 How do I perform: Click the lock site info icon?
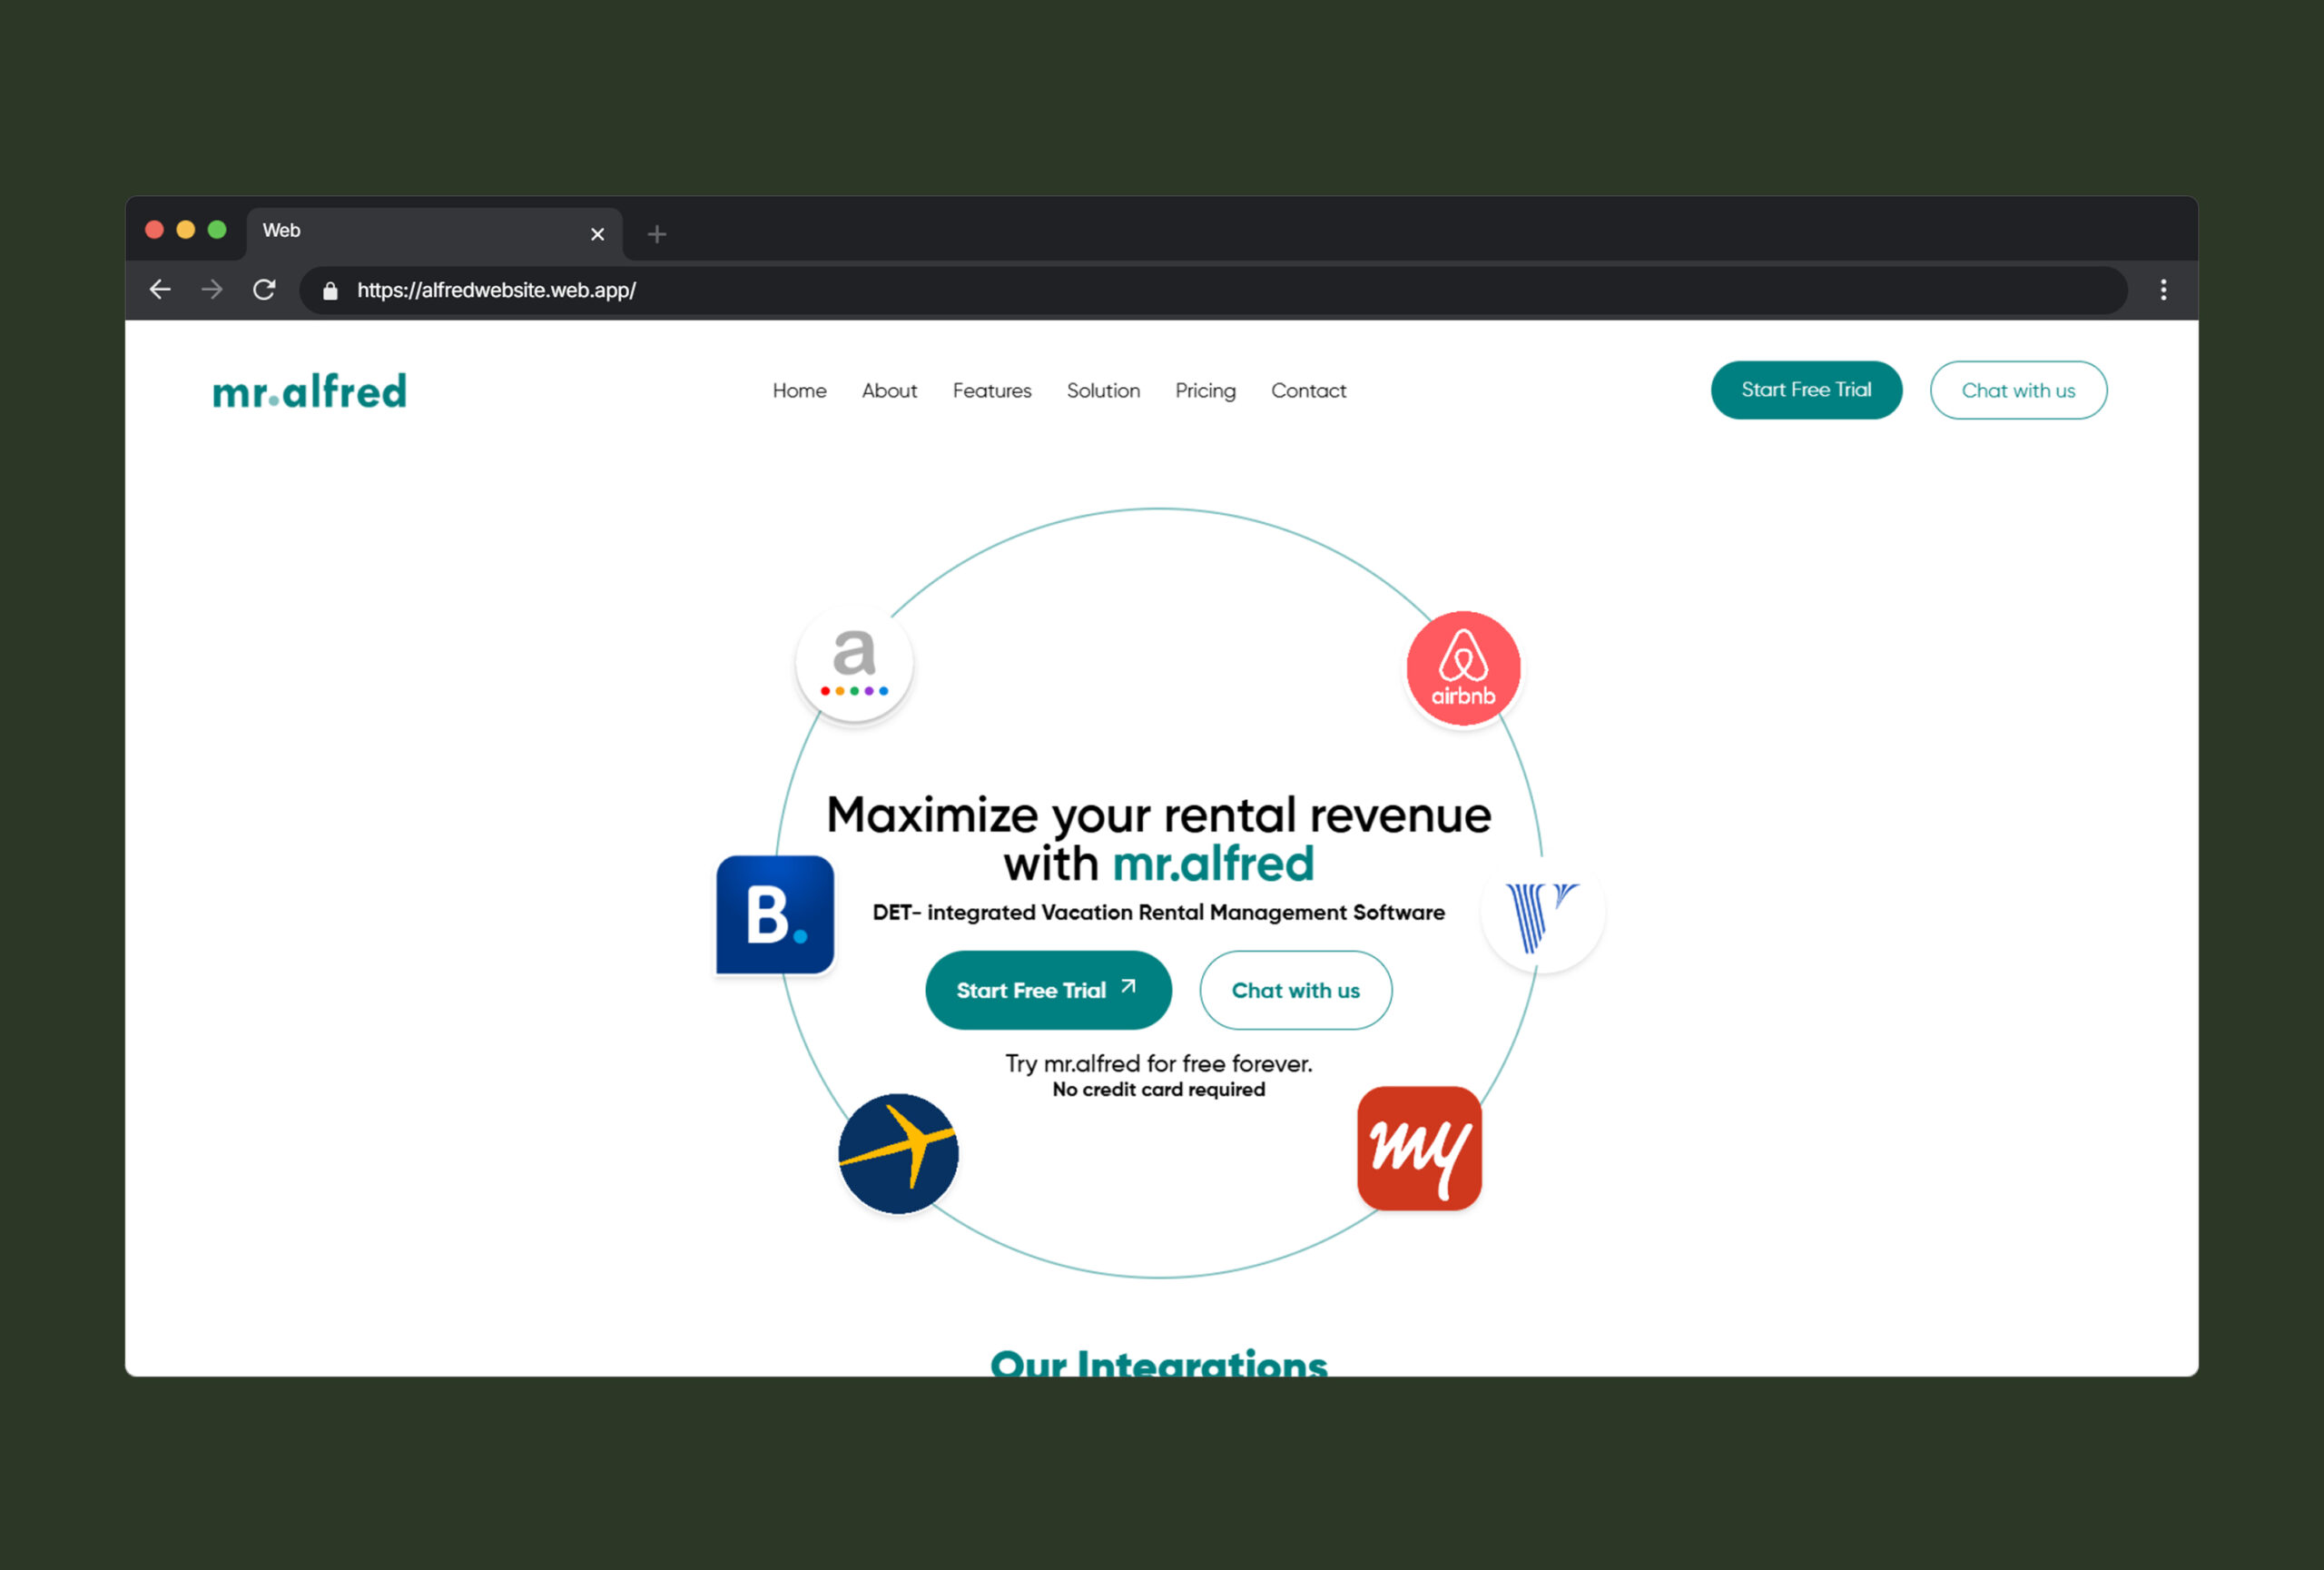pyautogui.click(x=330, y=291)
